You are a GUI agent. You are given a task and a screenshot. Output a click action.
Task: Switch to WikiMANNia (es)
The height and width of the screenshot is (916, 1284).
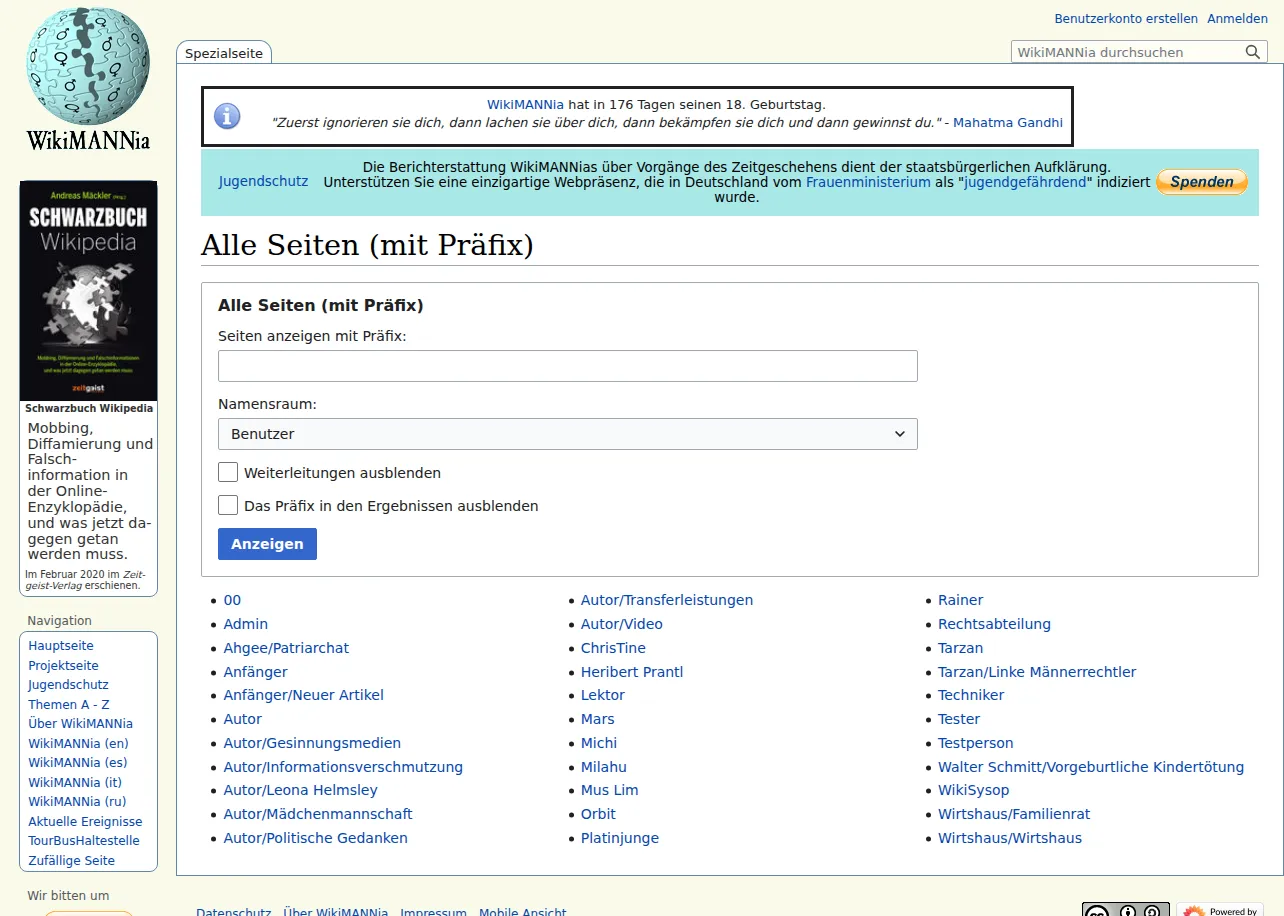78,763
